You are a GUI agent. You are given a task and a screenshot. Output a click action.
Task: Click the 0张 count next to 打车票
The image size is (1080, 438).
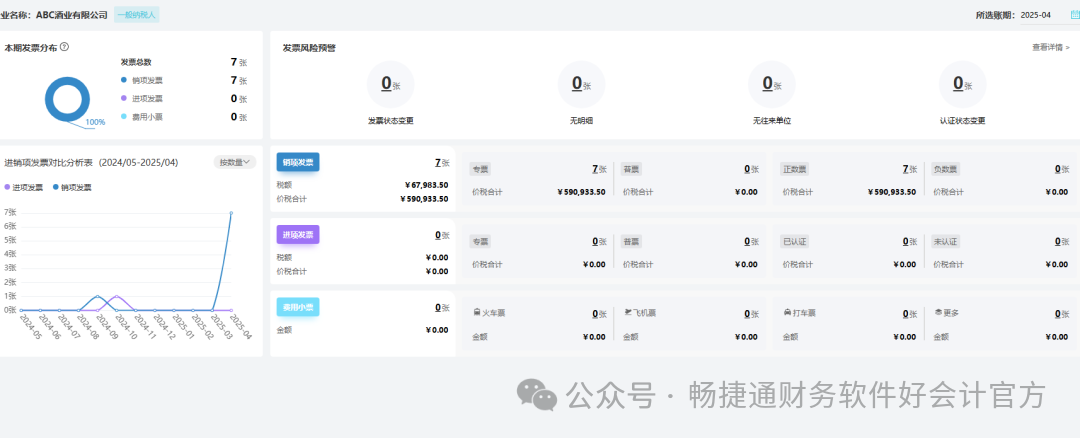909,314
